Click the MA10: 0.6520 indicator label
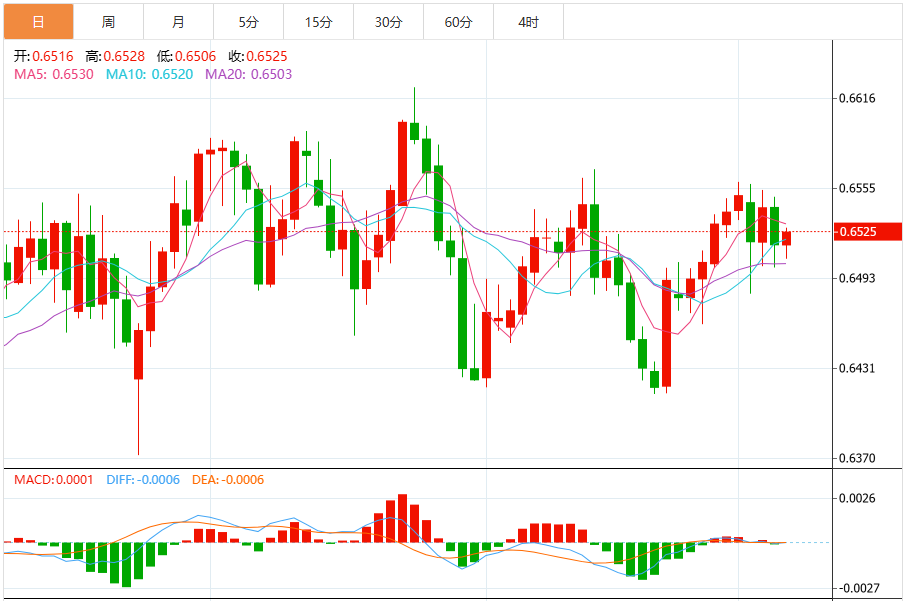Screen dimensions: 912x601 [x=150, y=74]
